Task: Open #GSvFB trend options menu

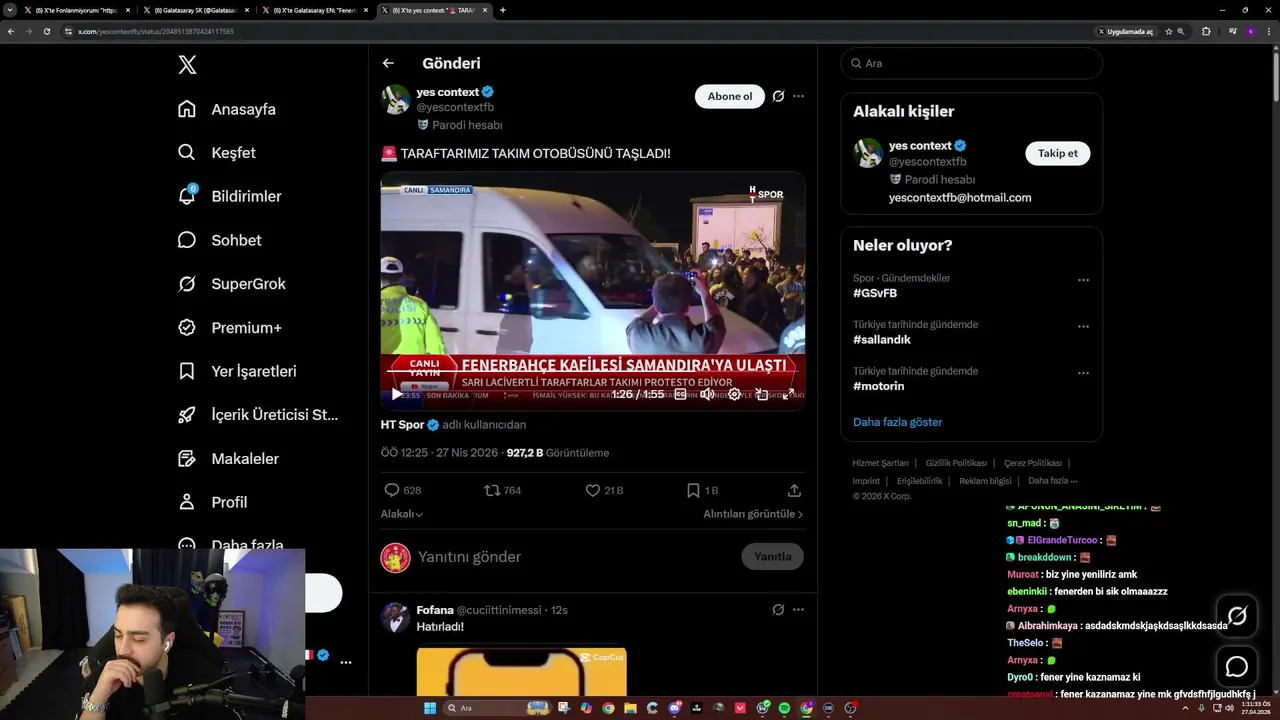Action: tap(1083, 280)
